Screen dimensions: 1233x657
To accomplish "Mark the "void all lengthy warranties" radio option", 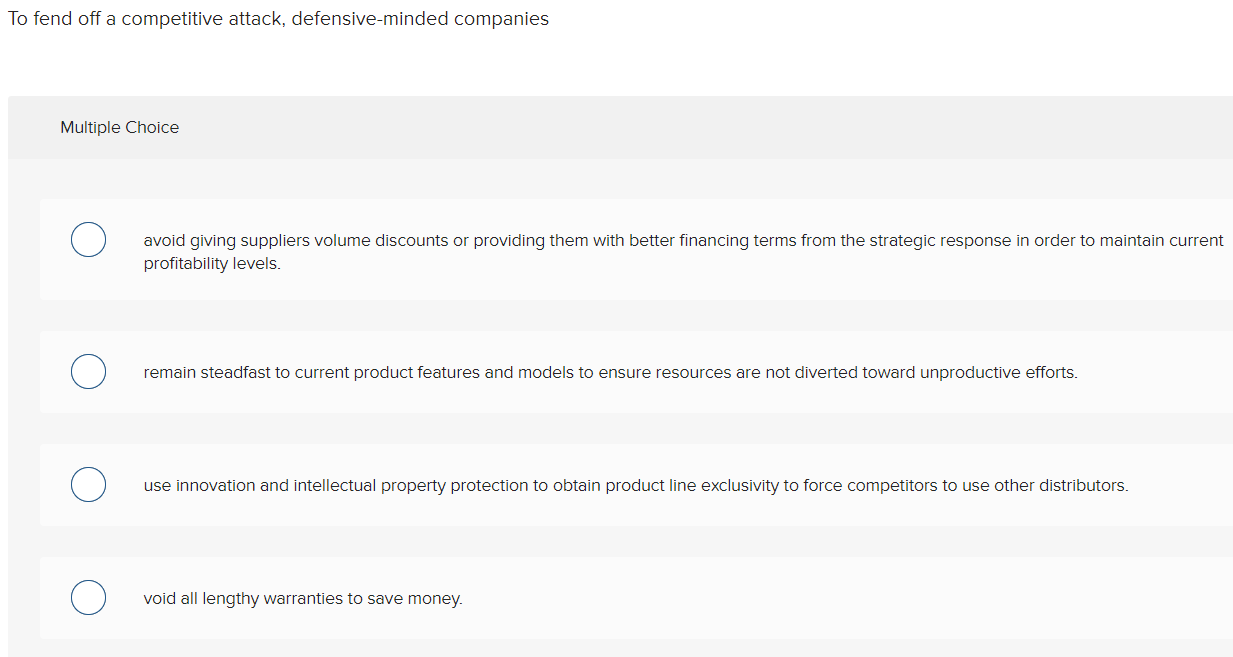I will pyautogui.click(x=88, y=598).
